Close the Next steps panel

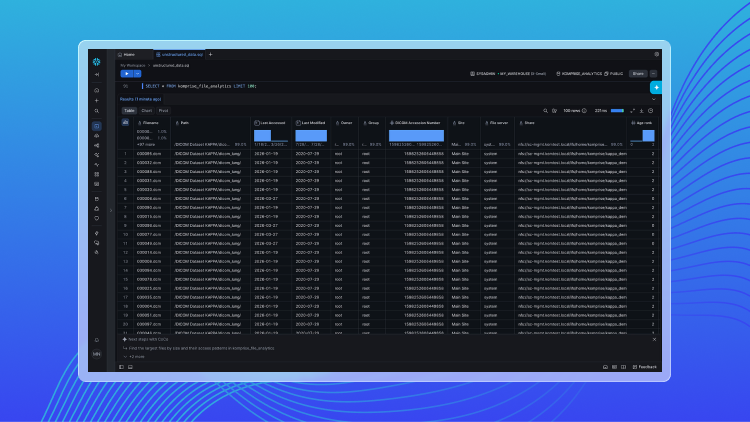[x=654, y=339]
